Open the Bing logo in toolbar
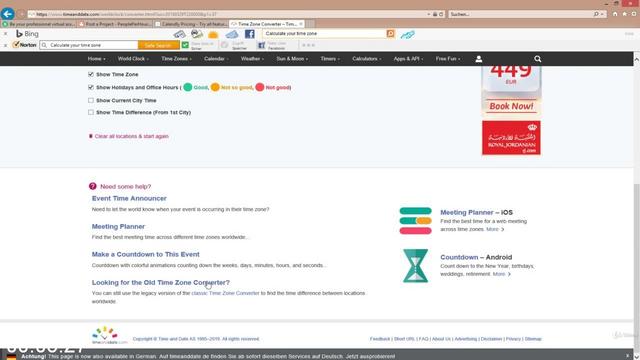This screenshot has width=640, height=360. (x=27, y=34)
